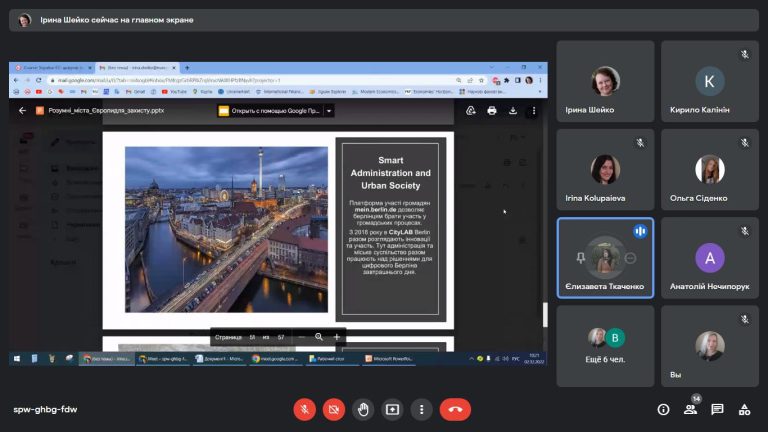The width and height of the screenshot is (768, 432).
Task: Open the Windows Start menu in shared screen
Action: [17, 359]
